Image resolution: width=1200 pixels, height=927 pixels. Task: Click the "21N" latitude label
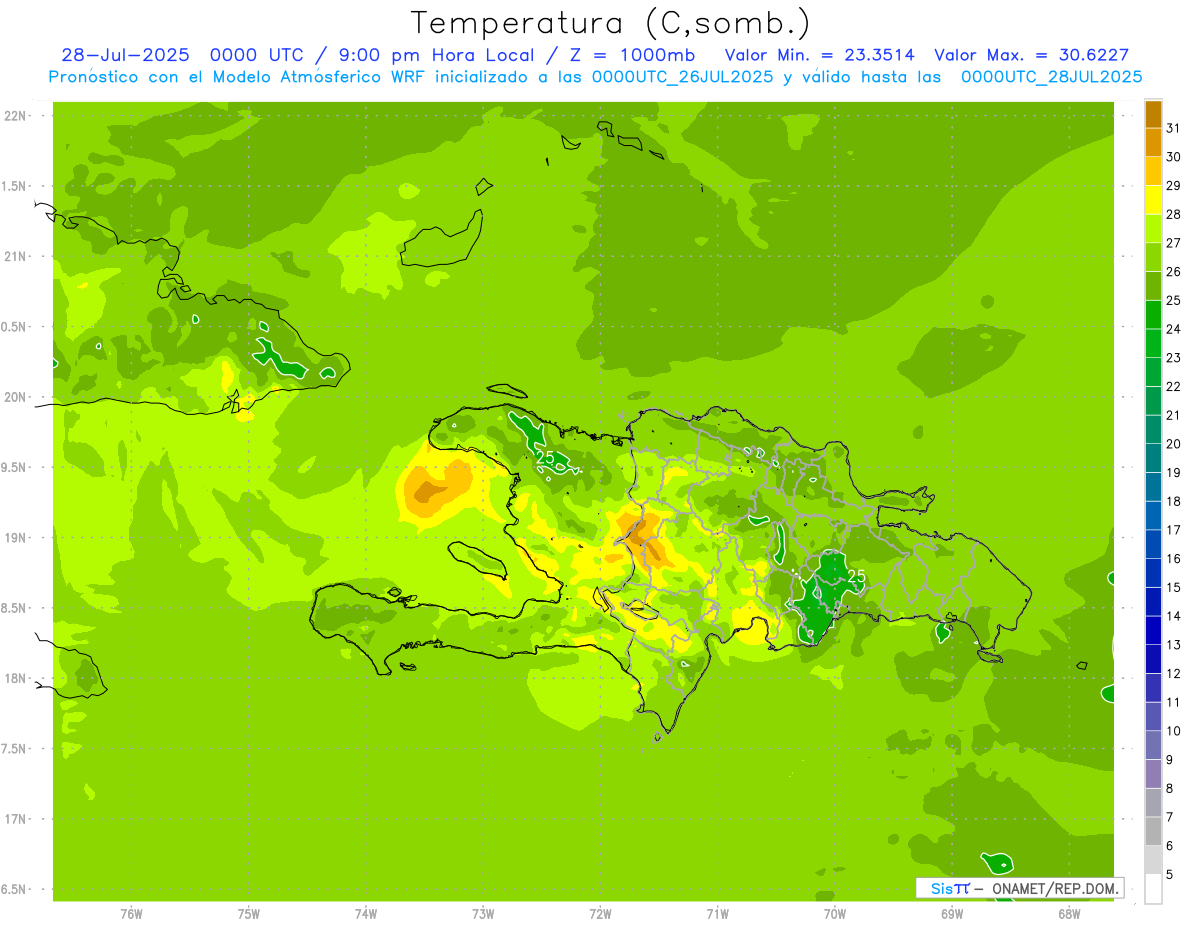click(14, 256)
